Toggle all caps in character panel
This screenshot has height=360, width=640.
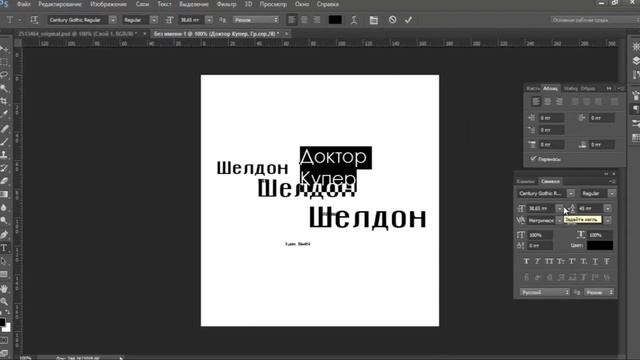coord(549,261)
